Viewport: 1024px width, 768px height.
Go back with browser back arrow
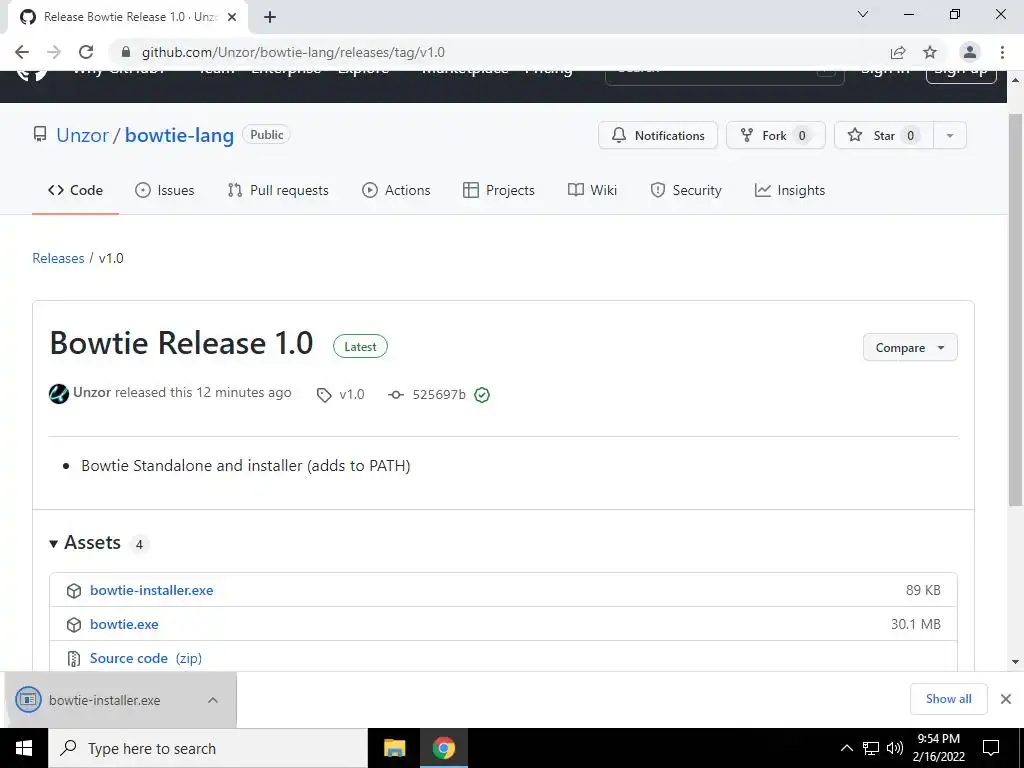pyautogui.click(x=22, y=52)
